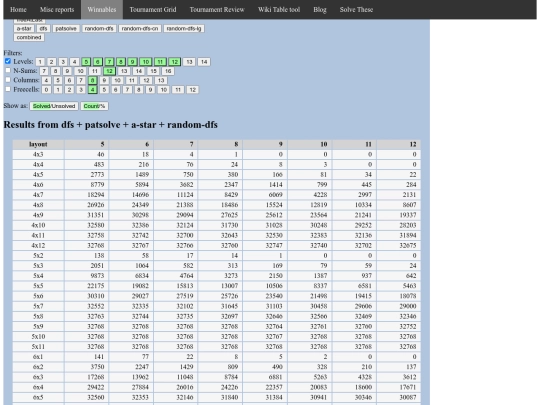Click the column header labeled 9 in the table
Image resolution: width=540 pixels, height=405 pixels.
tap(265, 144)
